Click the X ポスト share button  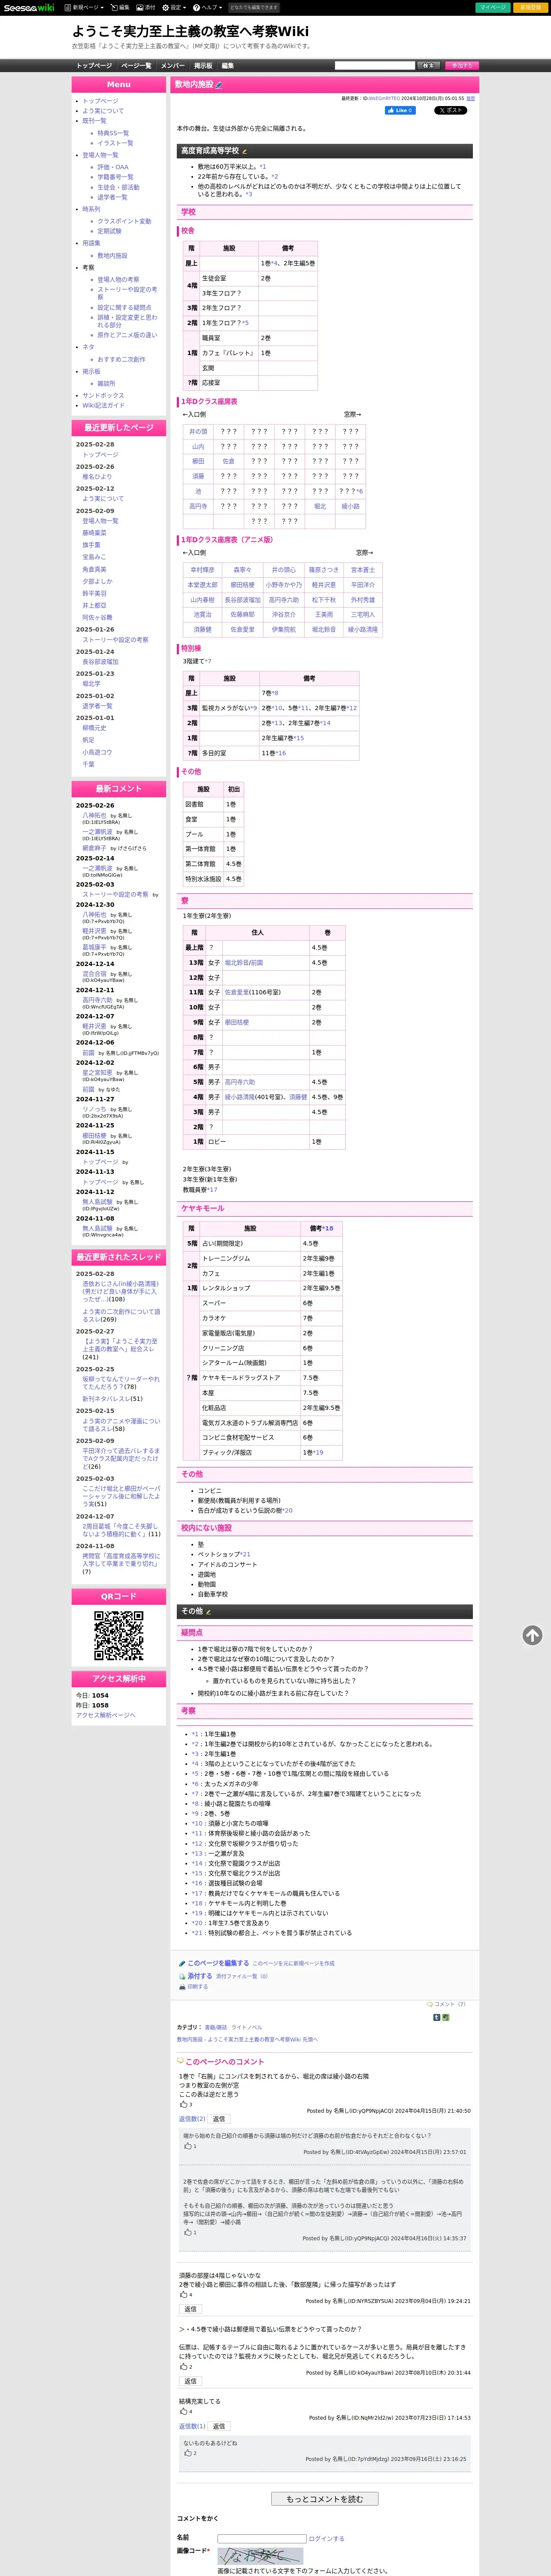click(x=450, y=110)
